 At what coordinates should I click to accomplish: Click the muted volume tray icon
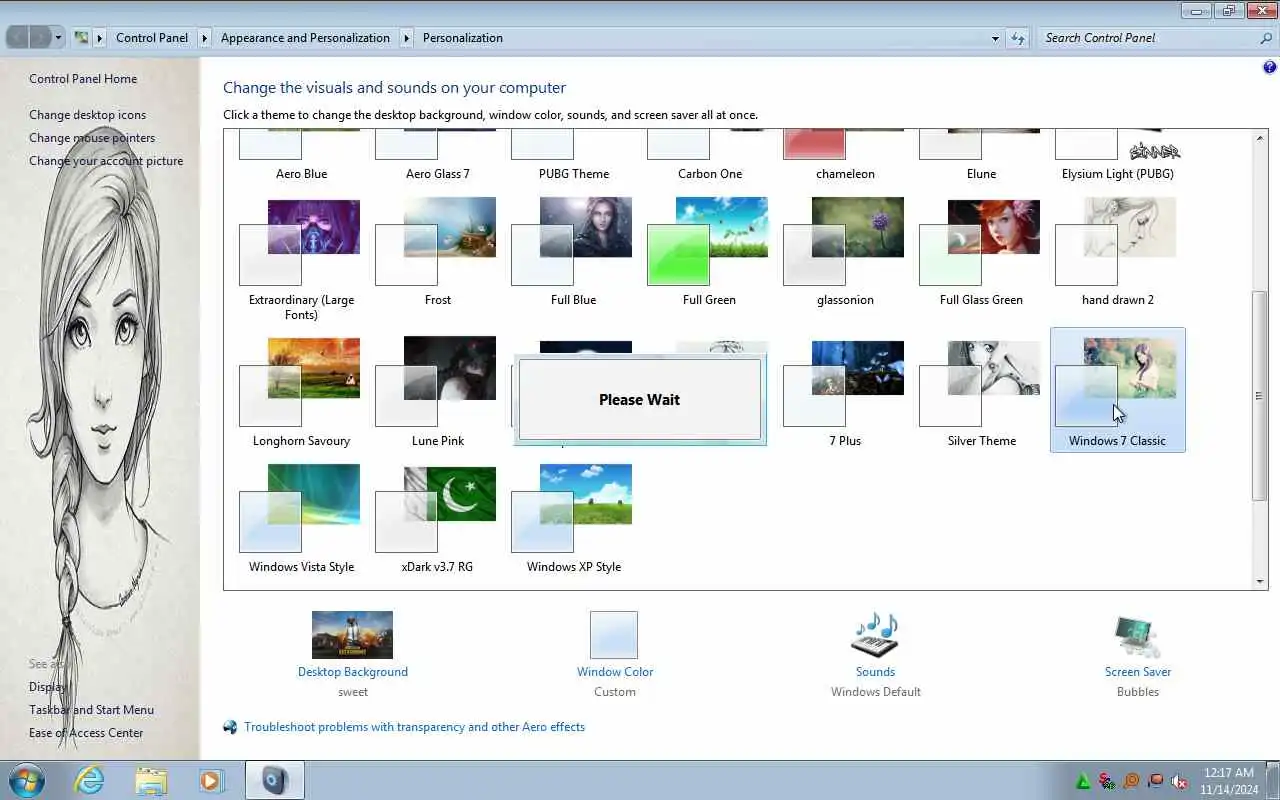(x=1179, y=781)
